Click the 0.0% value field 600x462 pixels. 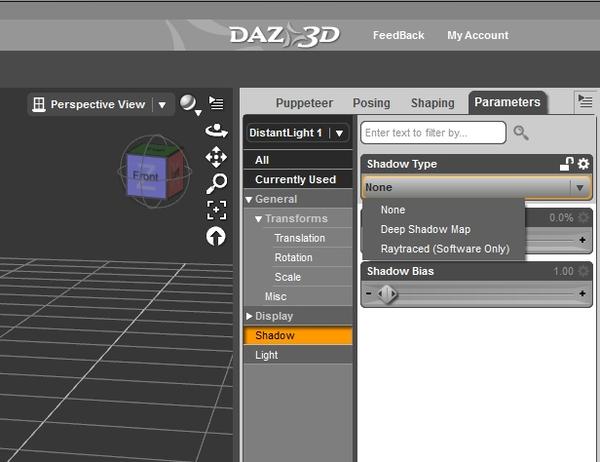point(561,218)
